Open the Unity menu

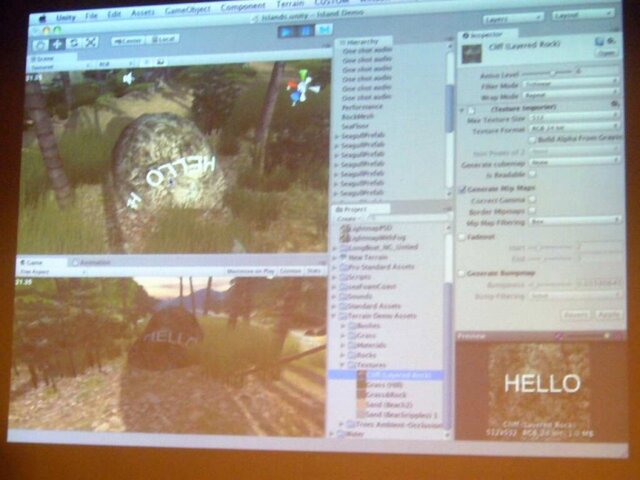point(65,18)
